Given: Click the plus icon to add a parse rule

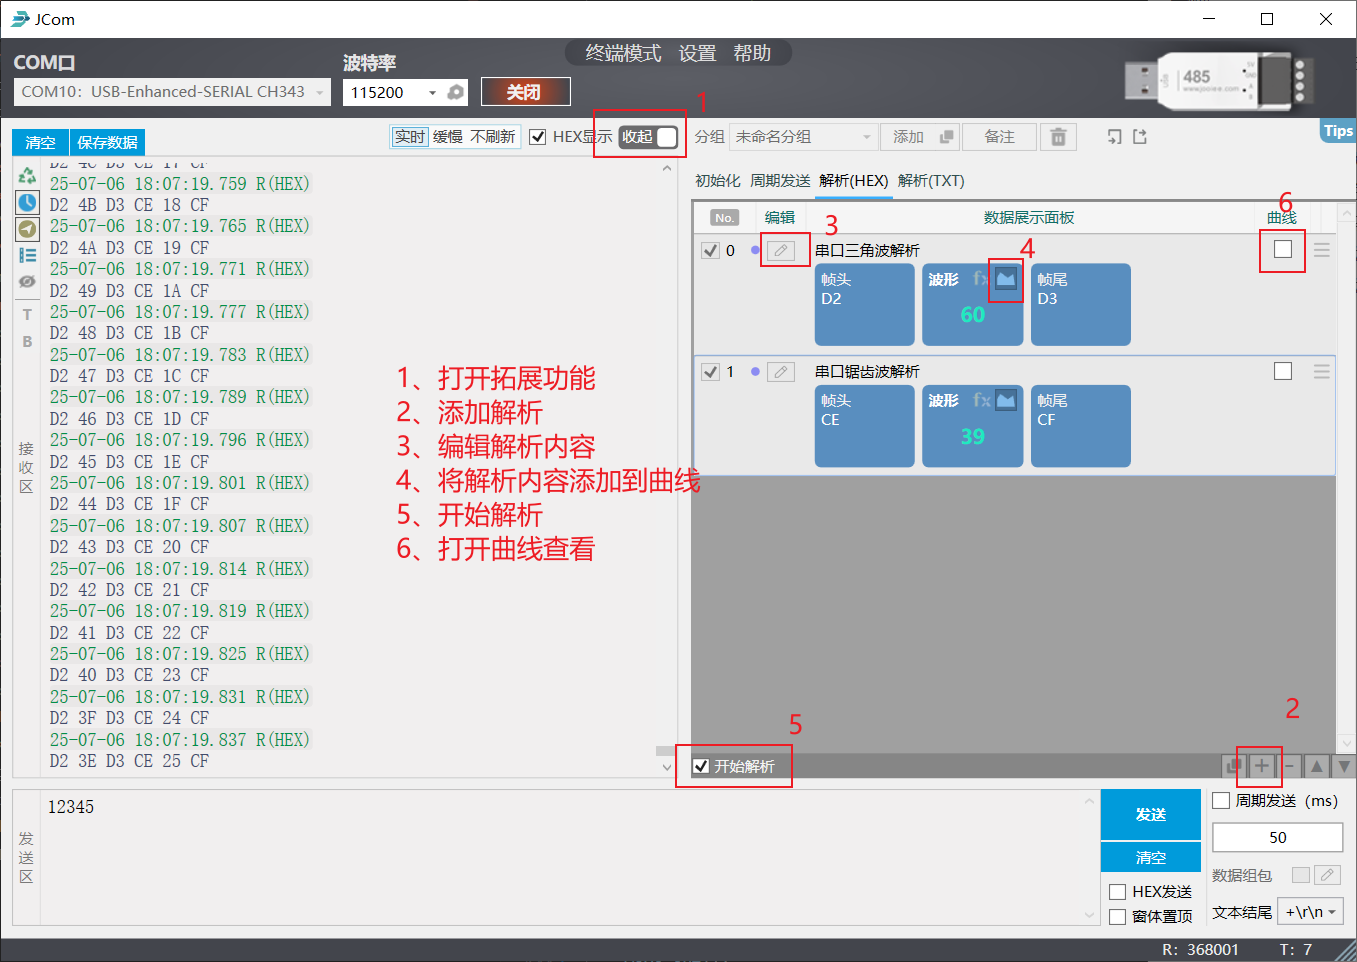Looking at the screenshot, I should (x=1262, y=766).
